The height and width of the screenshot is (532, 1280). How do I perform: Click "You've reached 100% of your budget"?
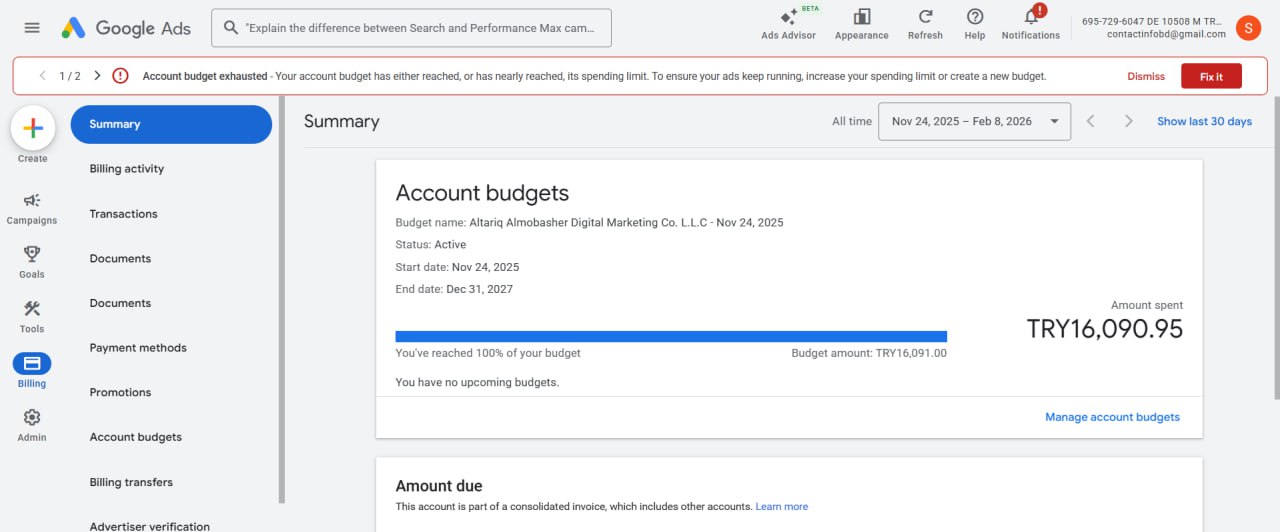point(488,353)
